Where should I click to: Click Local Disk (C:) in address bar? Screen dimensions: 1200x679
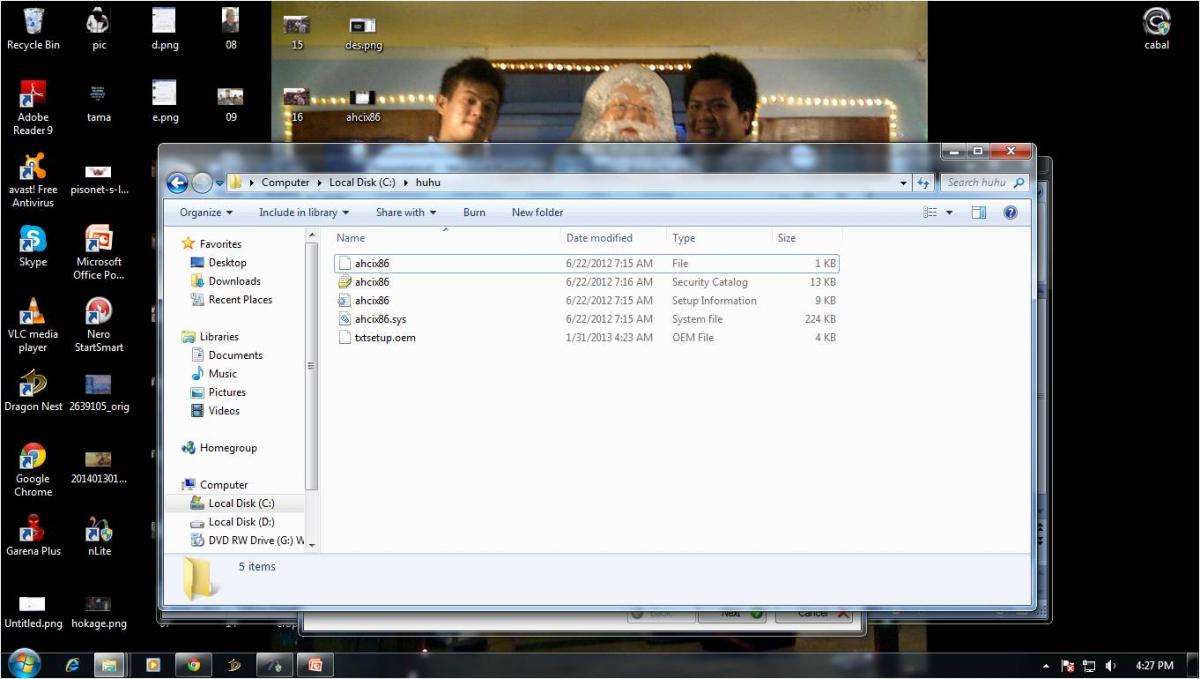pos(363,183)
